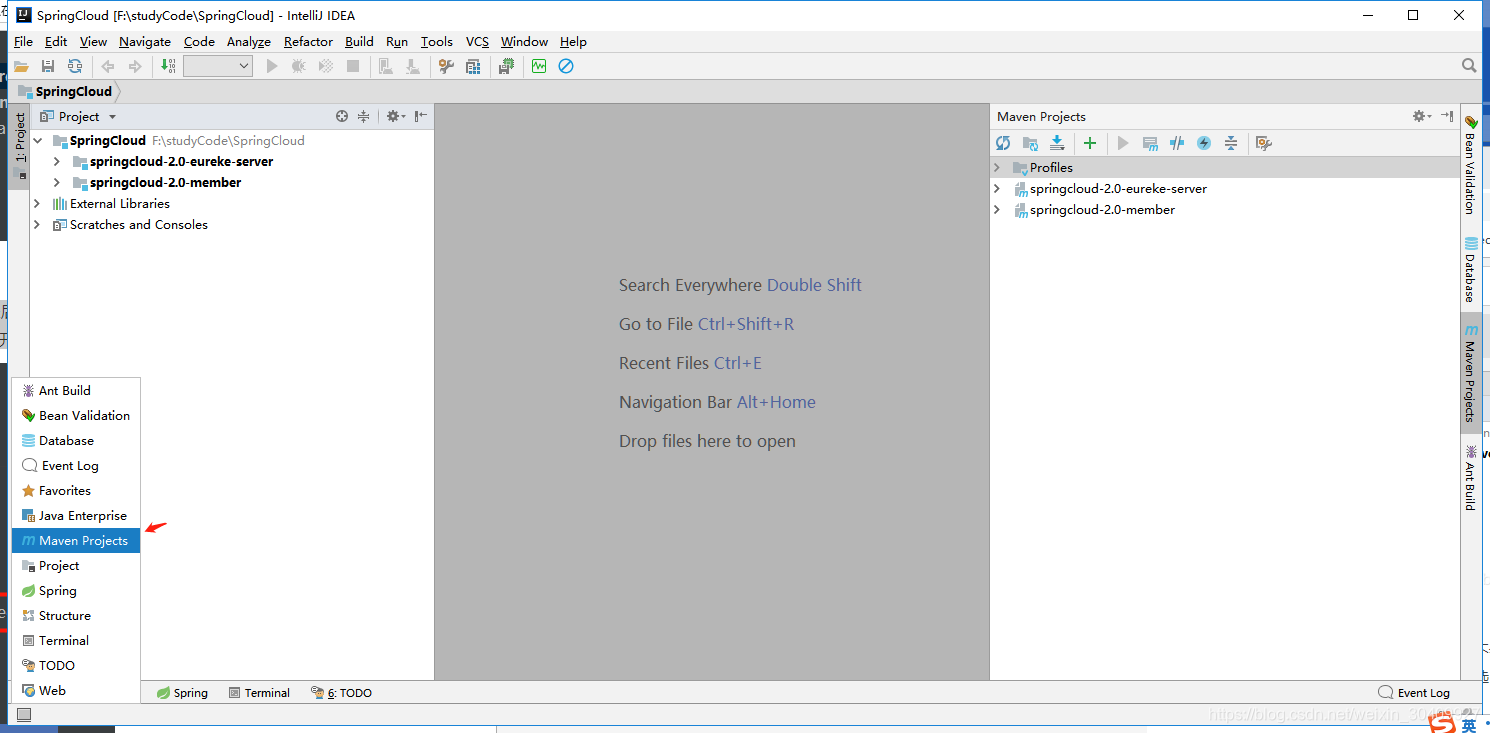This screenshot has width=1490, height=733.
Task: Click the green Run button in main toolbar
Action: click(272, 66)
